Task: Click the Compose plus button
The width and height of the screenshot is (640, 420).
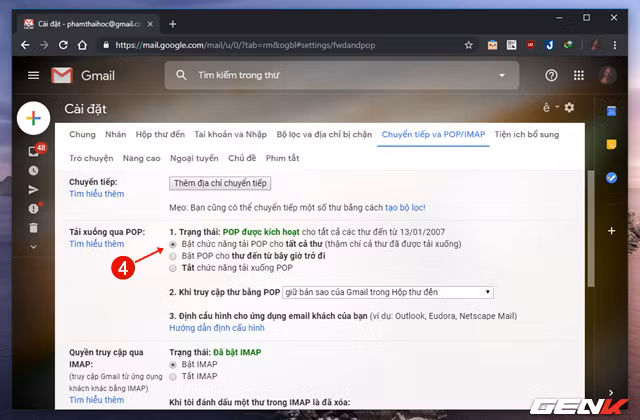Action: (33, 118)
